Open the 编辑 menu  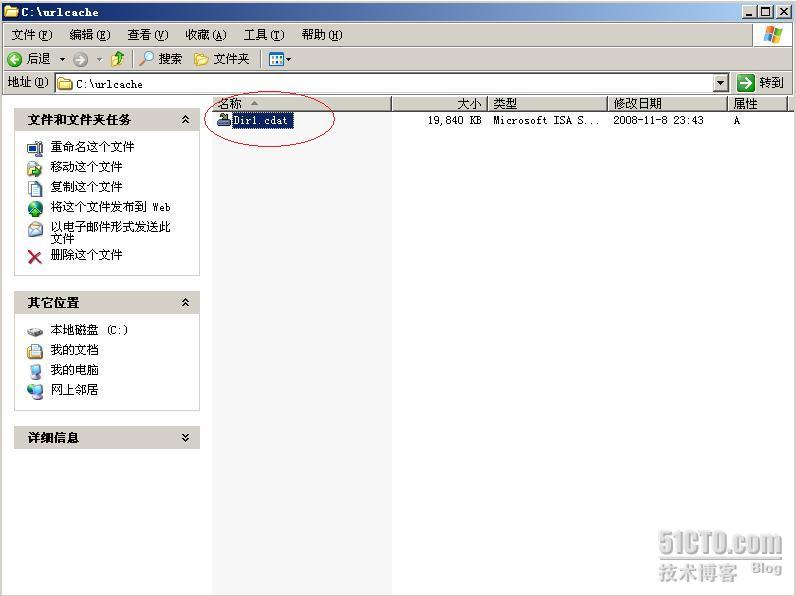click(89, 35)
